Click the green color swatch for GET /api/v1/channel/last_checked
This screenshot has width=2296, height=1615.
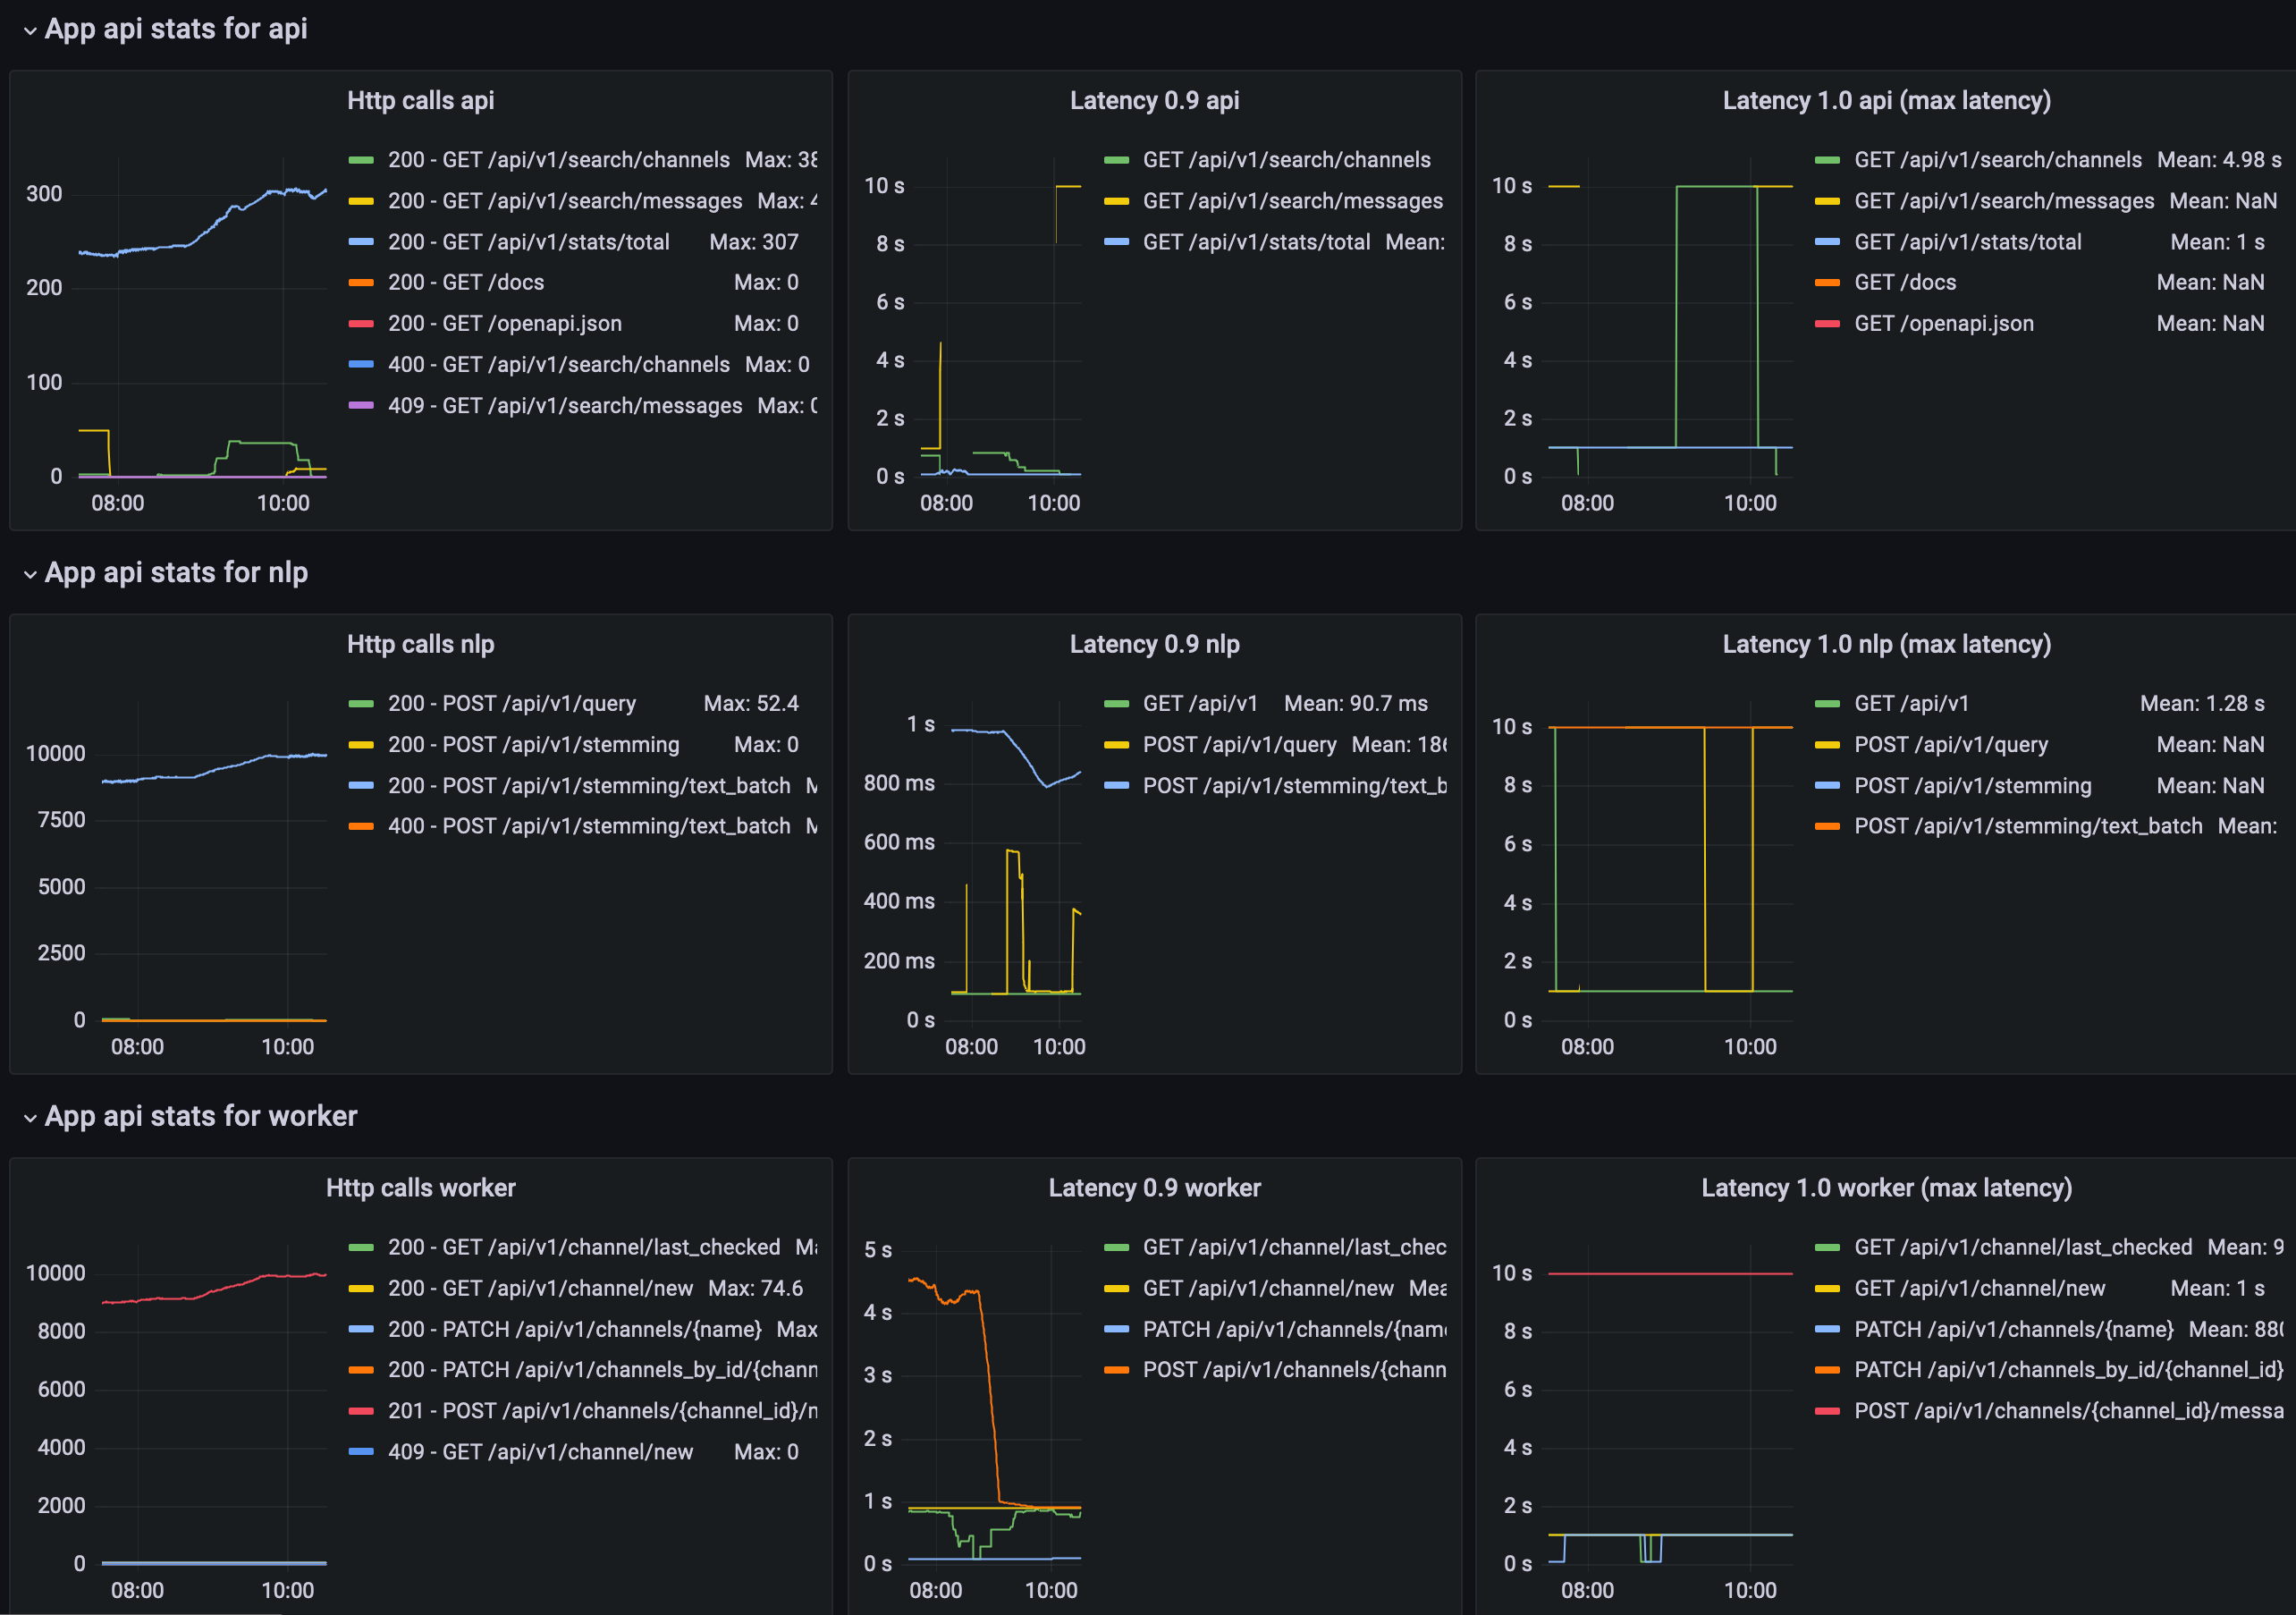(x=1827, y=1247)
